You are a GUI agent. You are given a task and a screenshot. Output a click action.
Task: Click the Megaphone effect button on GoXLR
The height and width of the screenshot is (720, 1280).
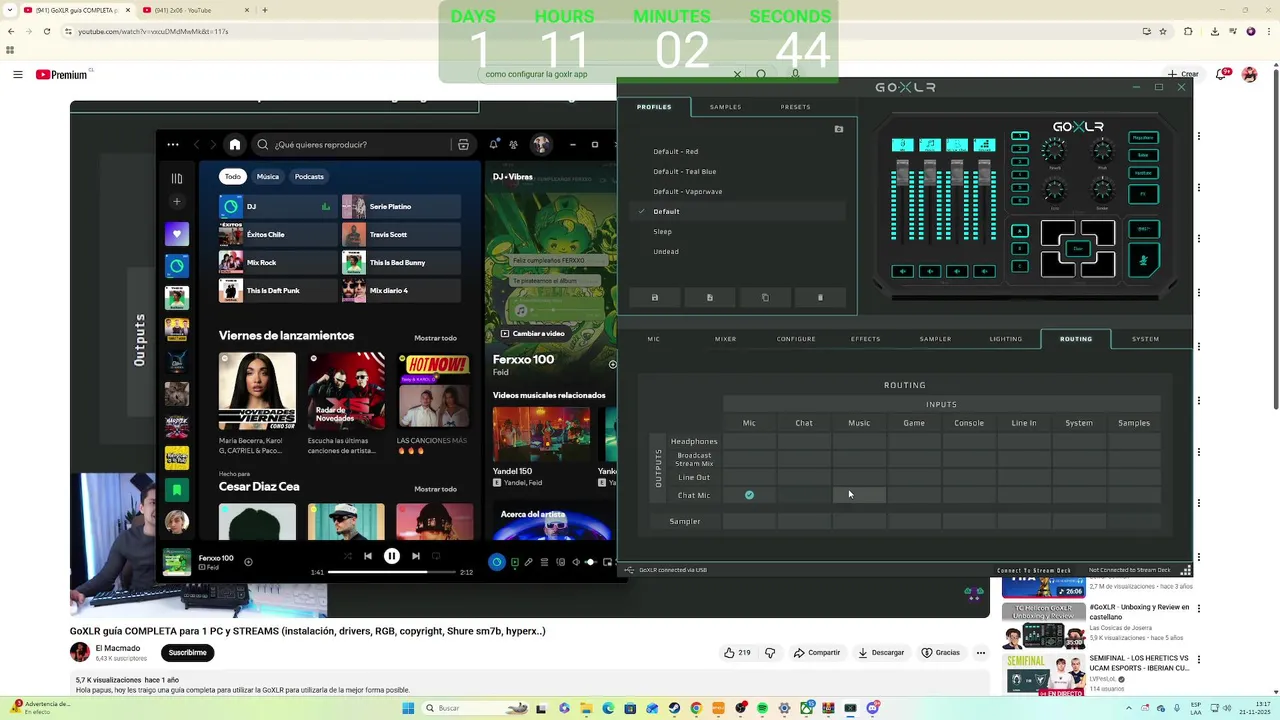pos(1144,138)
